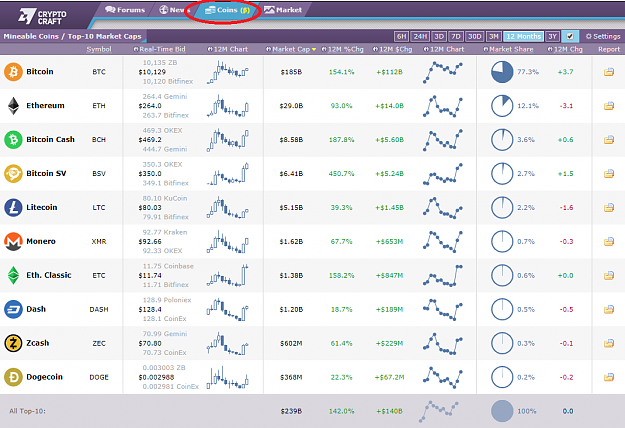Screen dimensions: 625x428
Task: Switch to the 7D time range
Action: (456, 36)
